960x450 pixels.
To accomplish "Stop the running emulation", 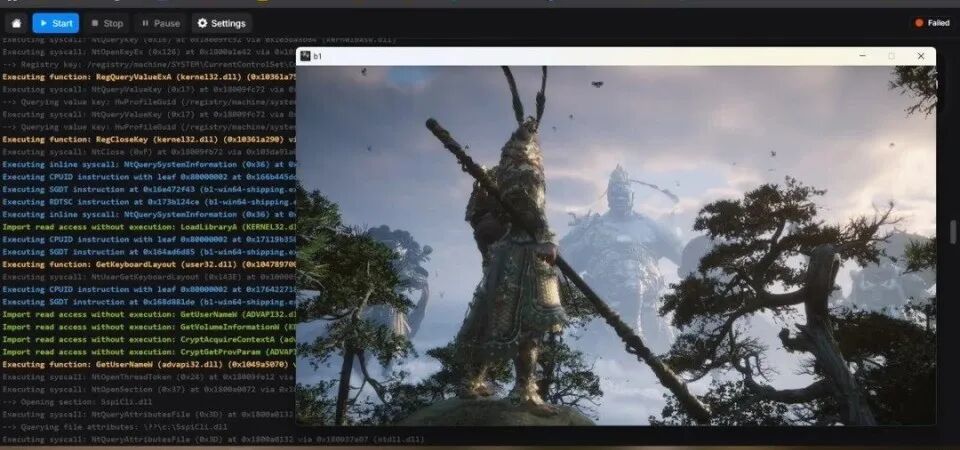I will 107,23.
